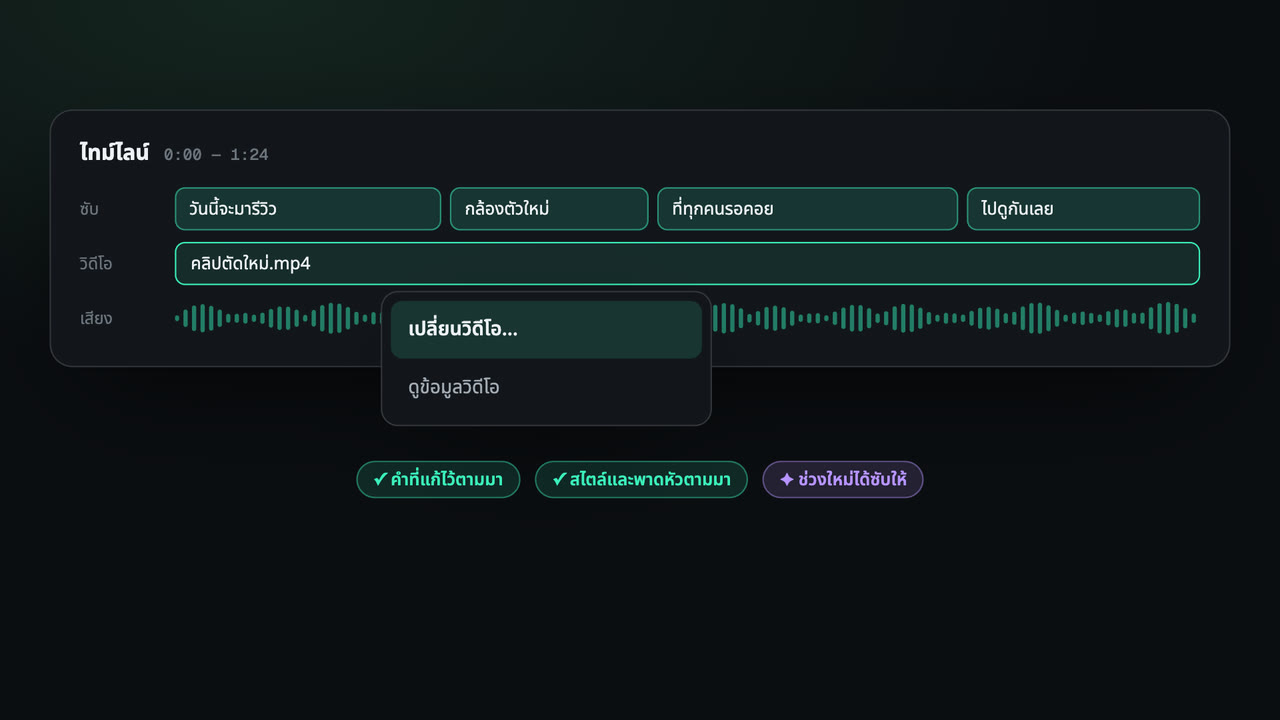This screenshot has height=720, width=1280.
Task: Select the subtitle clip "ไปดูกันเลย"
Action: (x=1083, y=209)
